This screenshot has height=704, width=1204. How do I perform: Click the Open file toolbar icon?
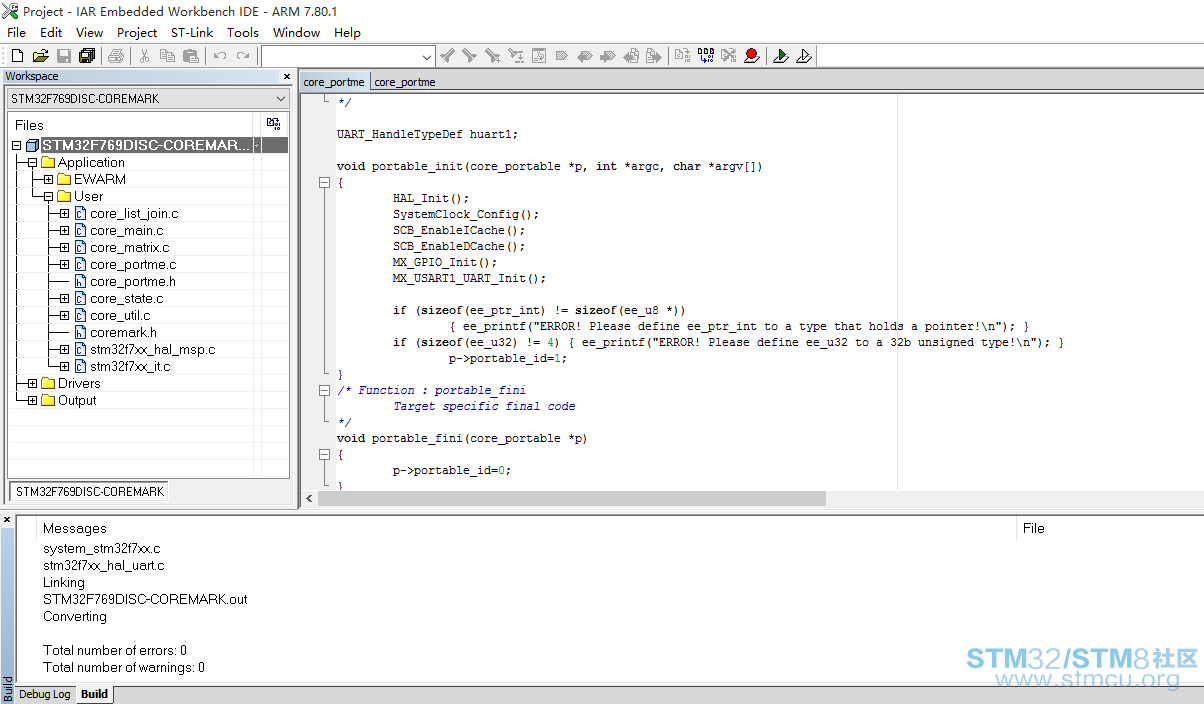[x=40, y=56]
